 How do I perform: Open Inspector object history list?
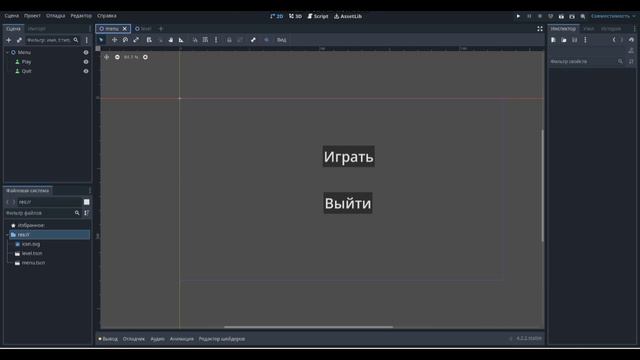pos(631,40)
